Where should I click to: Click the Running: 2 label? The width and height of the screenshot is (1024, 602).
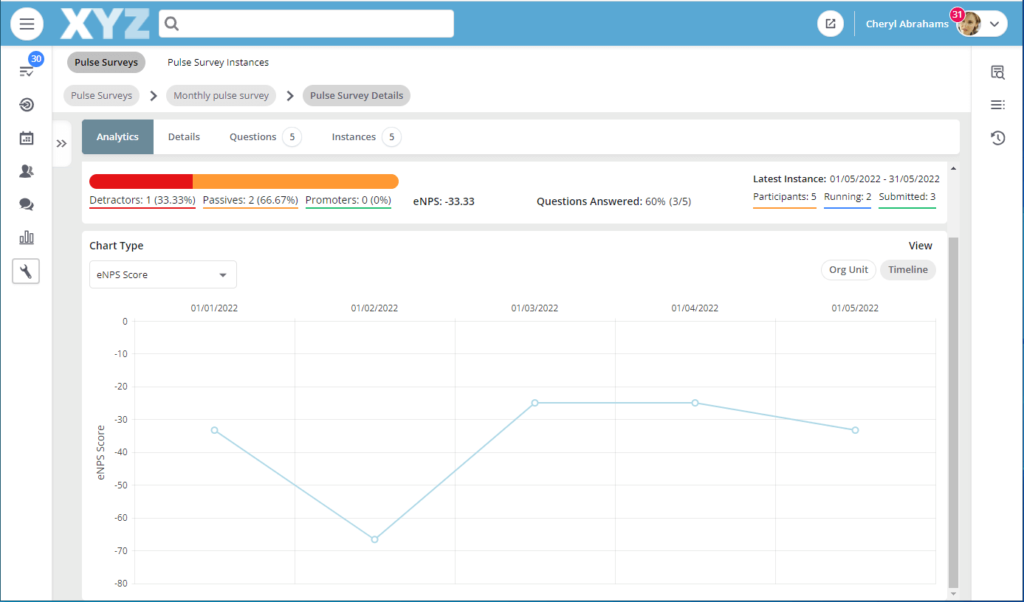click(847, 197)
